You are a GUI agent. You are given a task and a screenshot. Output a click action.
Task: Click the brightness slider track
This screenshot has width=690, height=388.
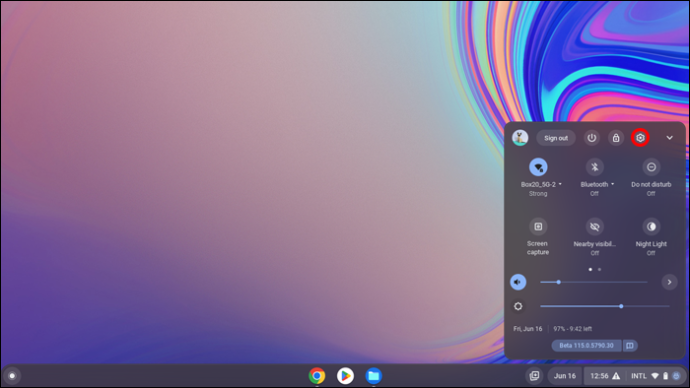click(x=605, y=306)
